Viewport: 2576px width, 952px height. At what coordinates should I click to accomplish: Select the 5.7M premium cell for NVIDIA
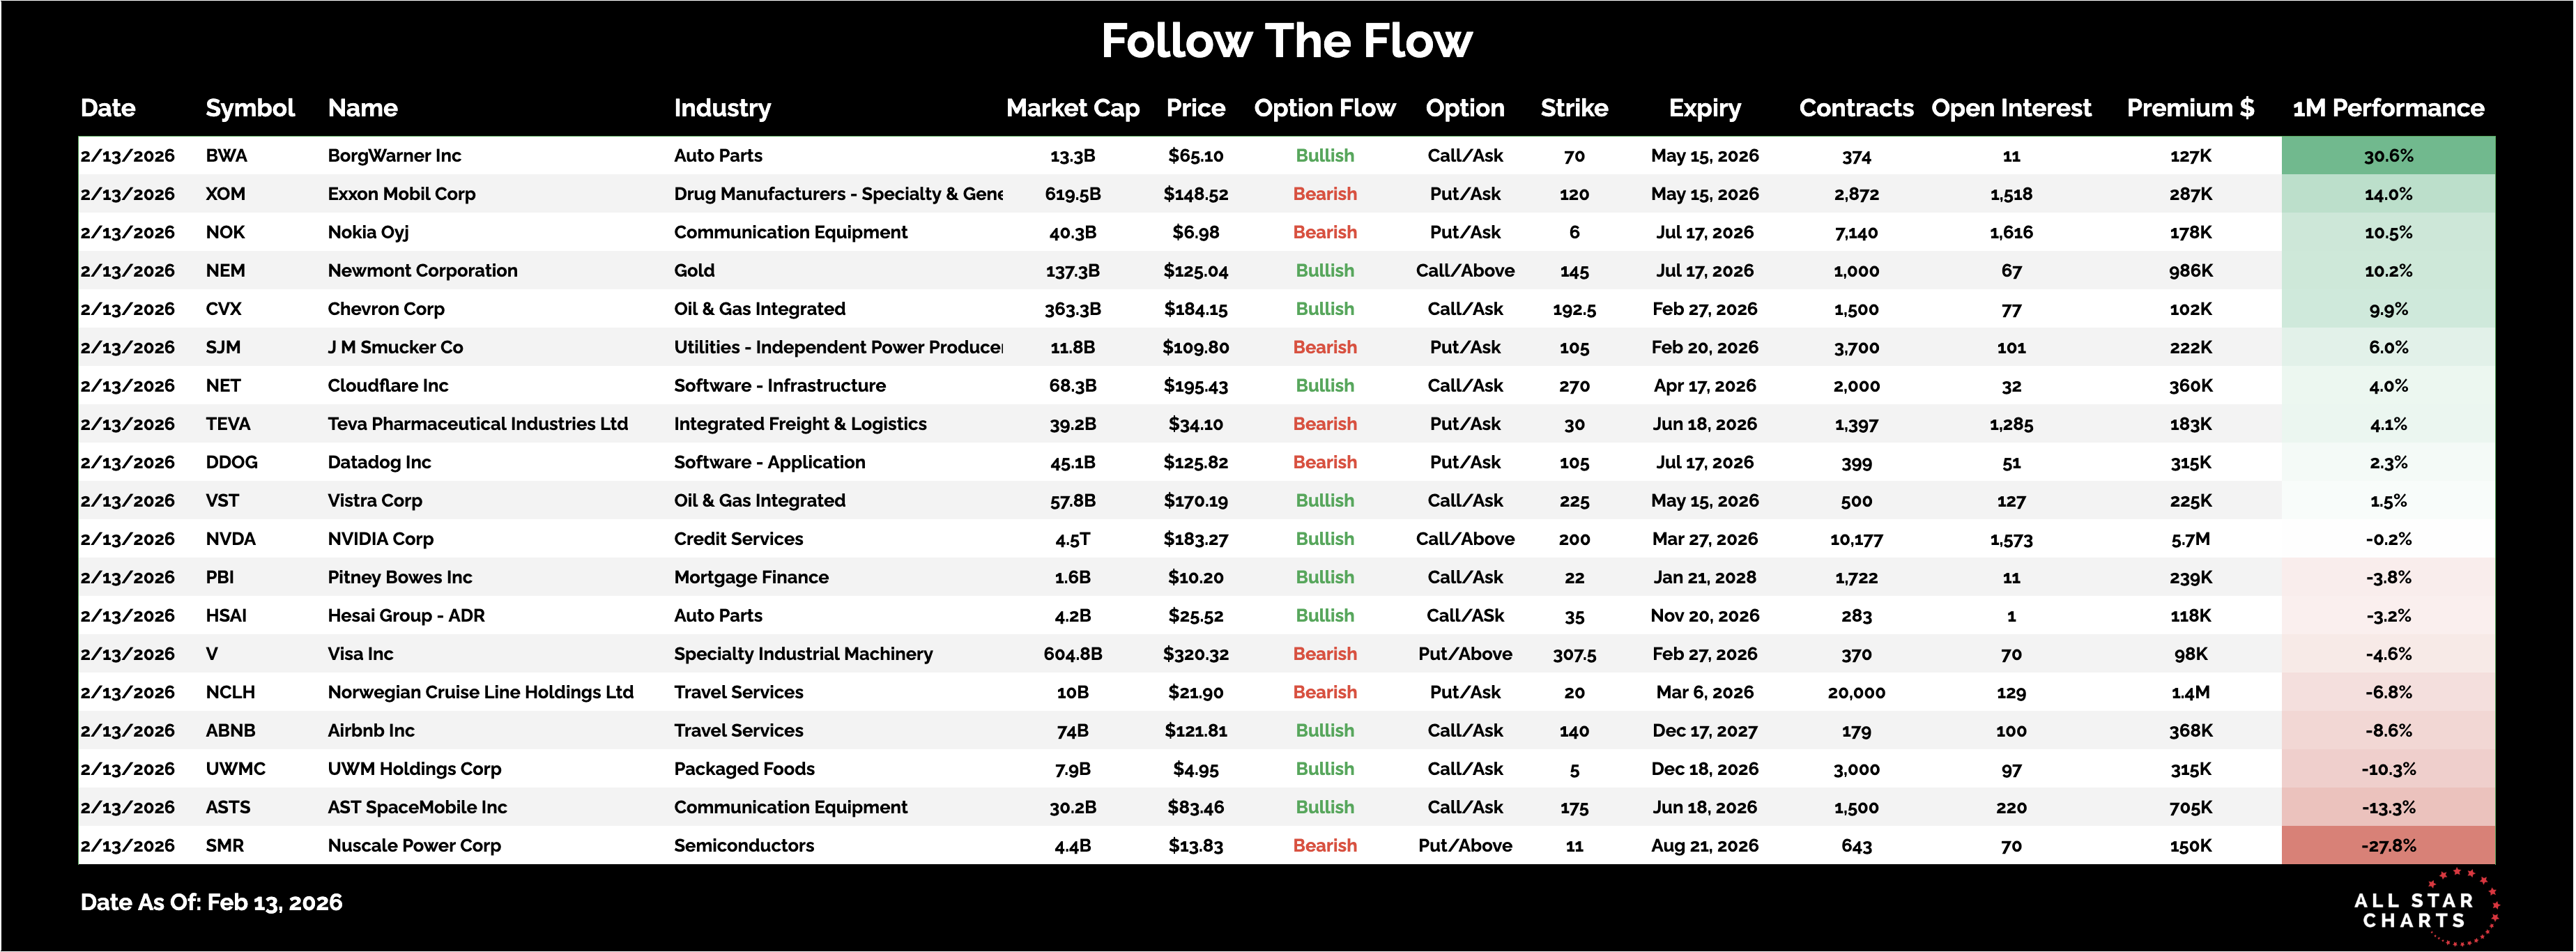tap(2189, 539)
